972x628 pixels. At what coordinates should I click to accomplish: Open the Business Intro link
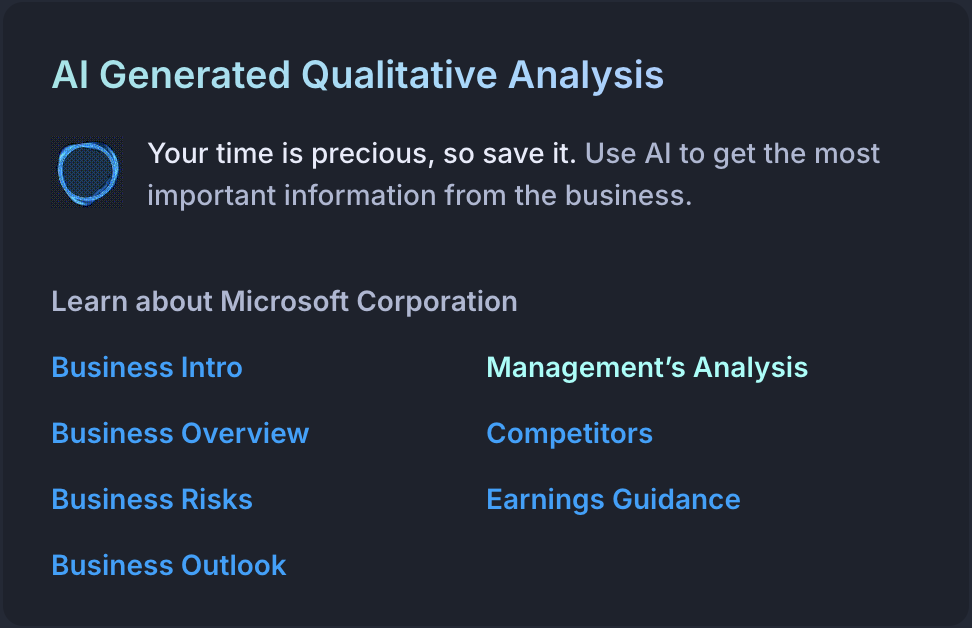tap(147, 368)
